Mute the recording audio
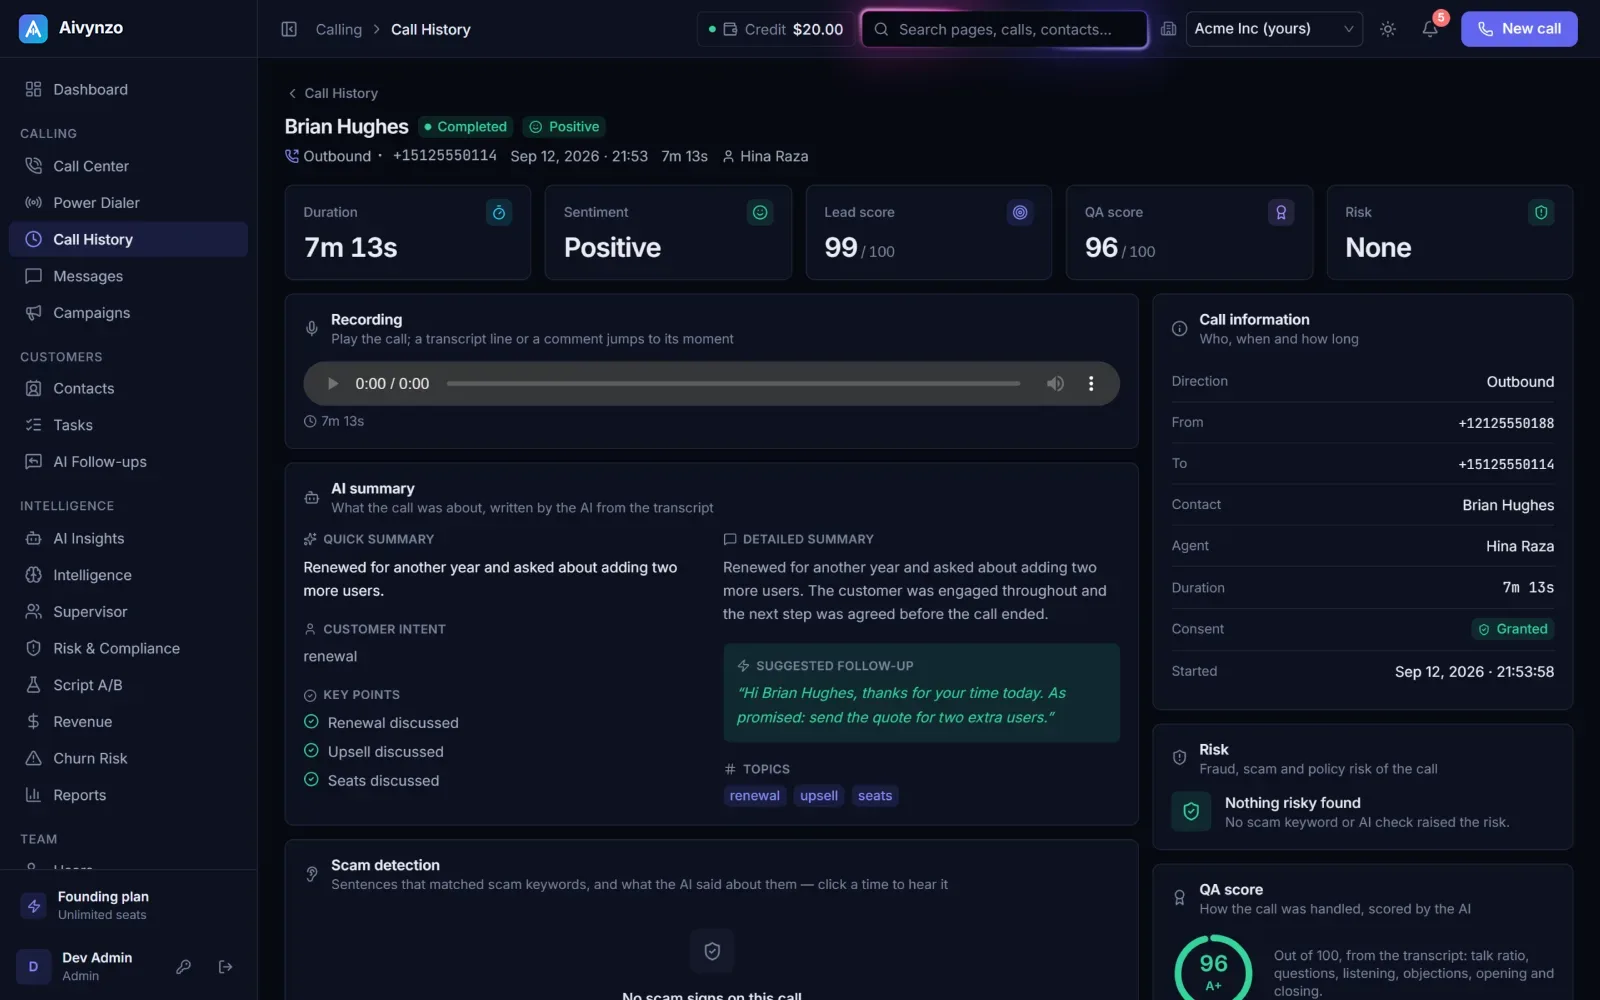Viewport: 1600px width, 1000px height. pos(1055,383)
